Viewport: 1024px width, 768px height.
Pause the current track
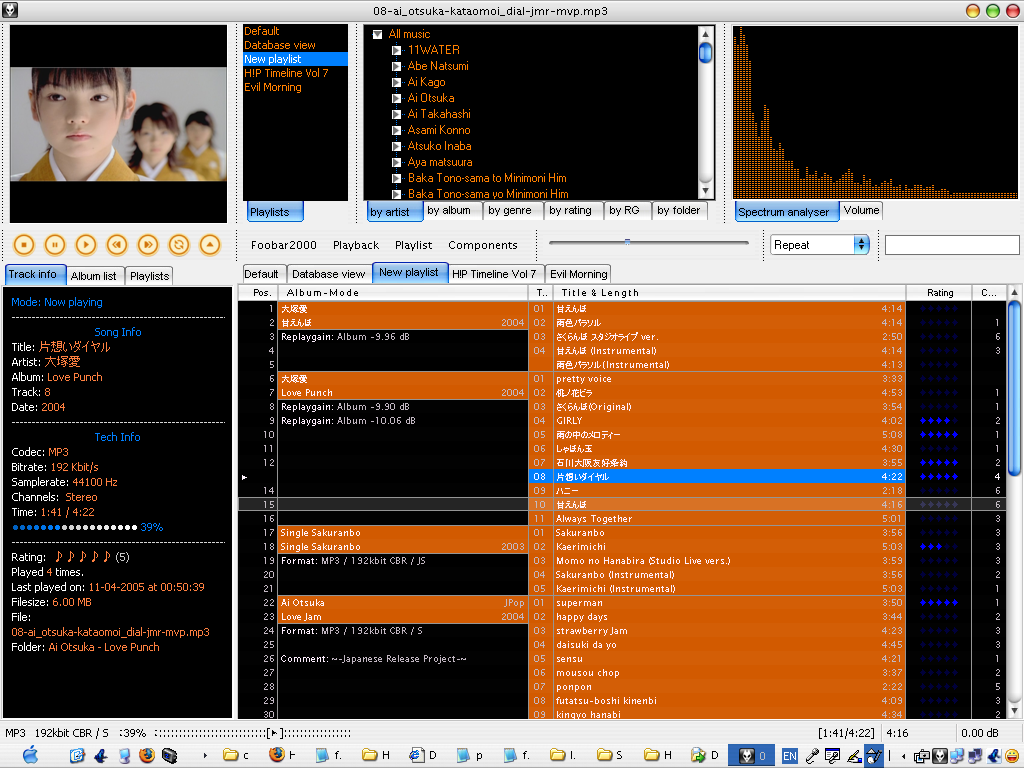pos(55,244)
